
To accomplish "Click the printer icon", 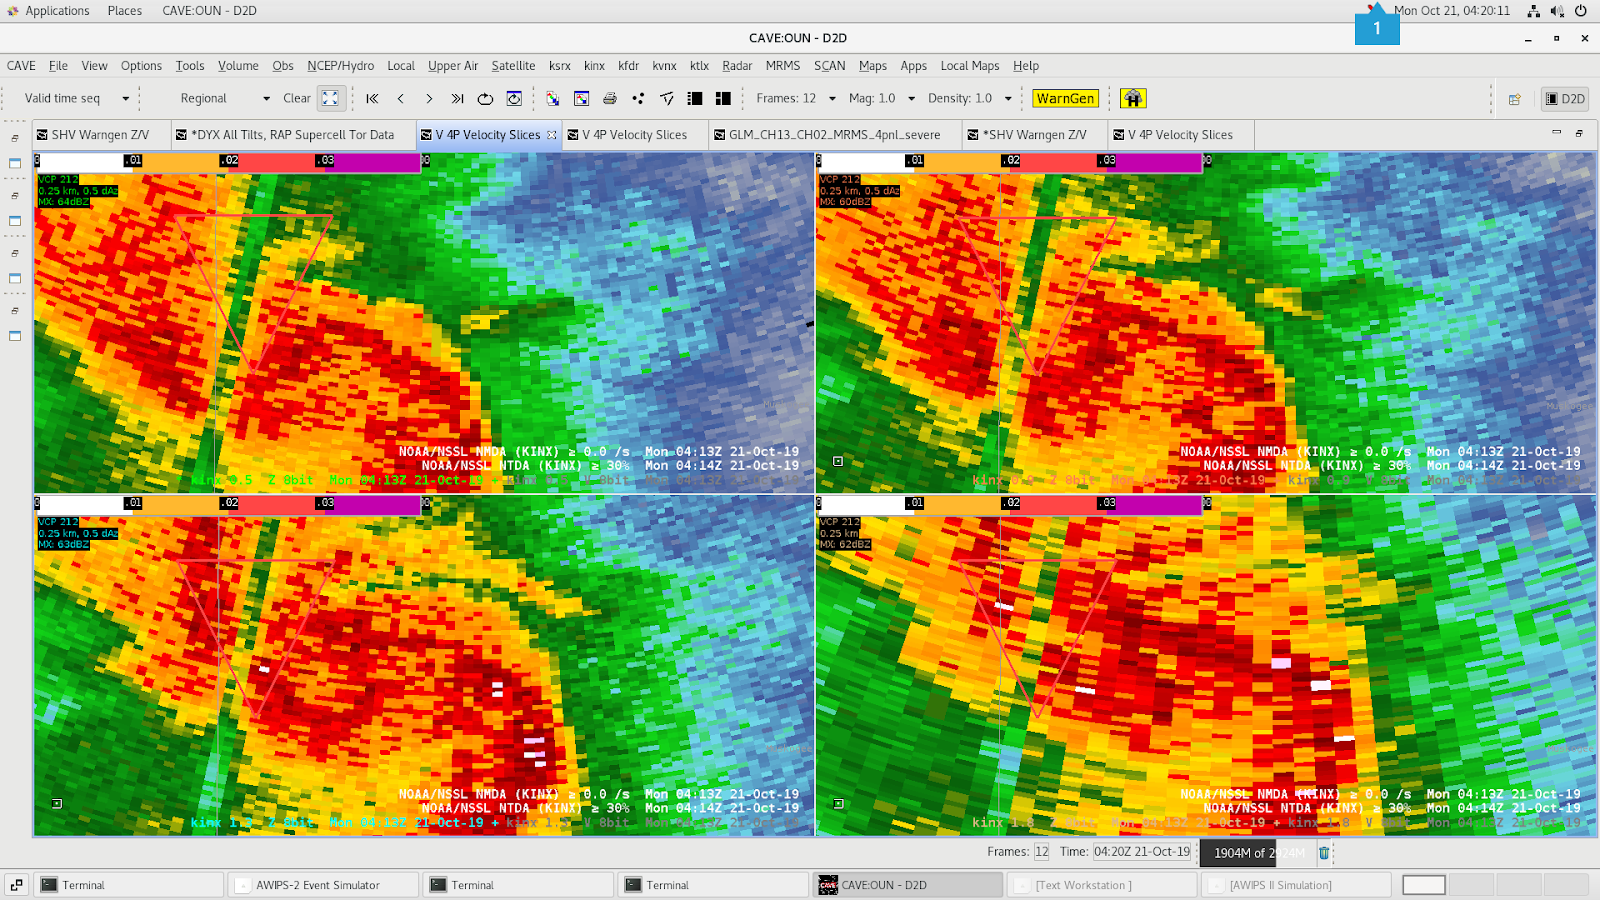I will pos(610,98).
